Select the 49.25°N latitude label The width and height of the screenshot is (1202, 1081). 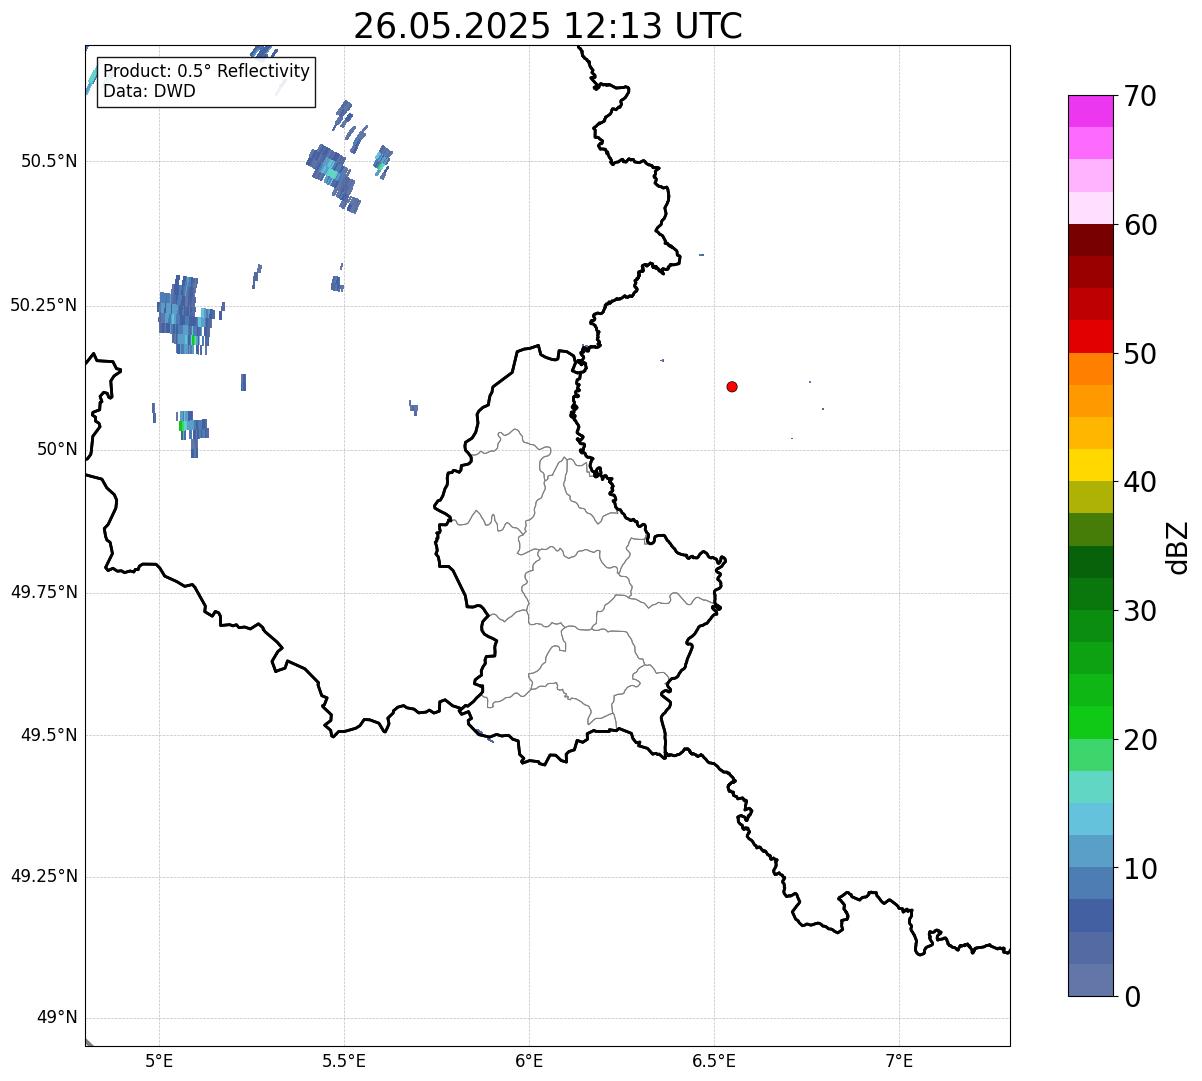tap(43, 876)
